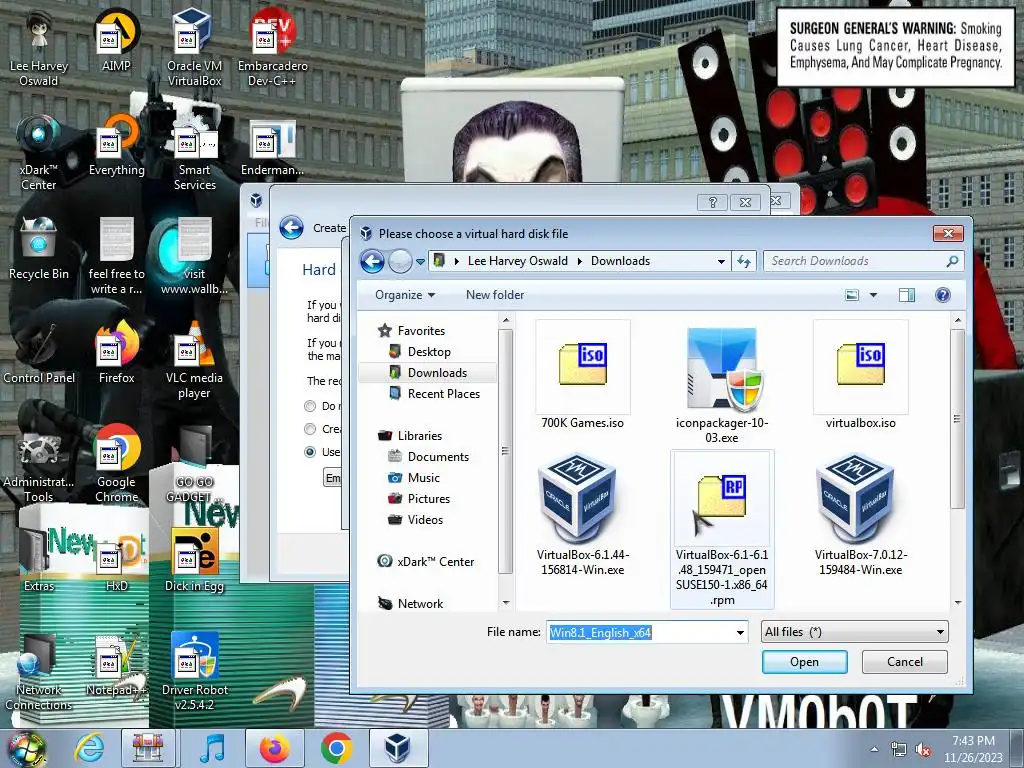Open the Organize dropdown menu
The height and width of the screenshot is (768, 1024).
pyautogui.click(x=404, y=295)
